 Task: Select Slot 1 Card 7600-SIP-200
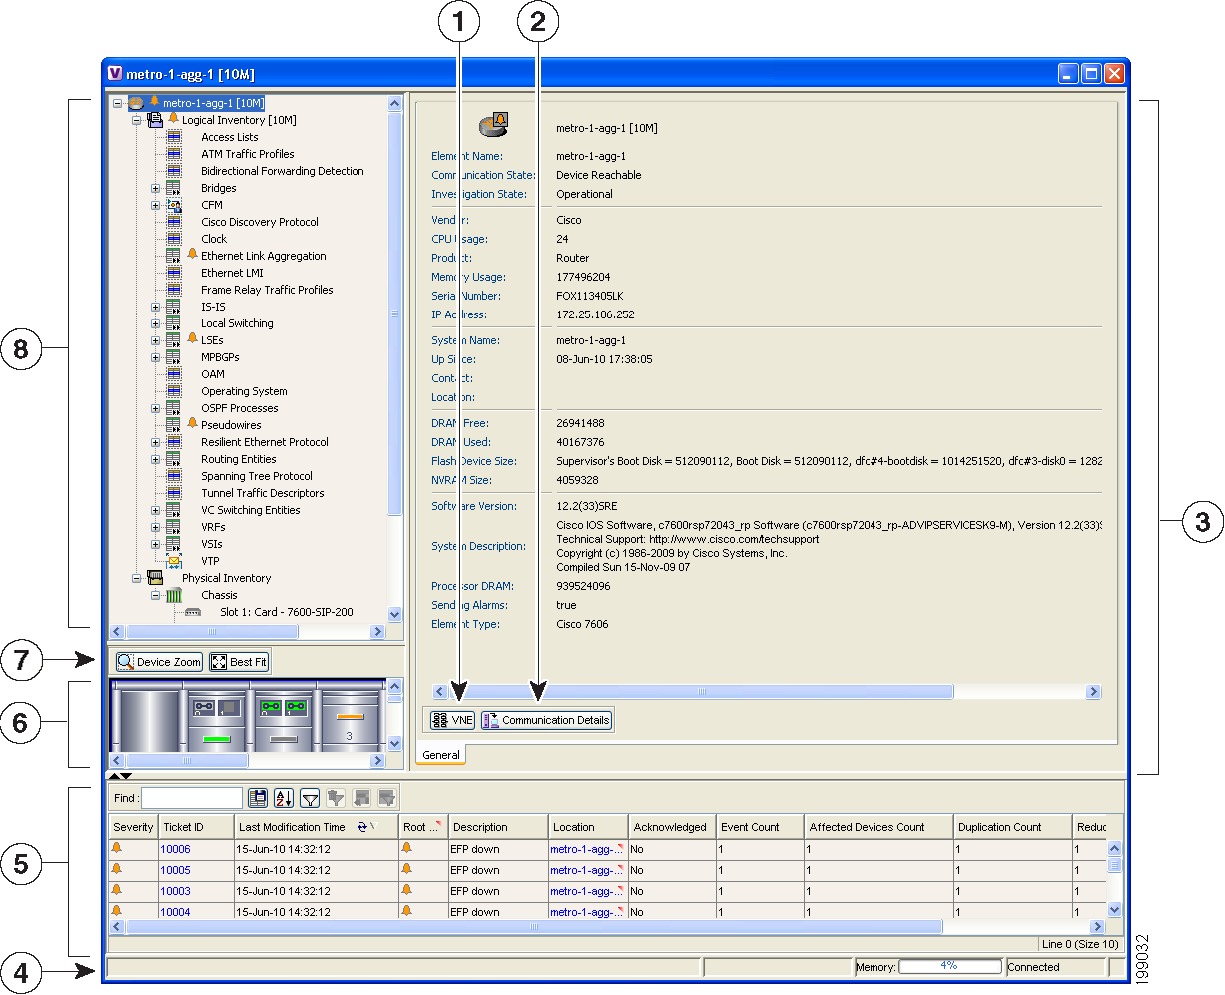[x=287, y=612]
